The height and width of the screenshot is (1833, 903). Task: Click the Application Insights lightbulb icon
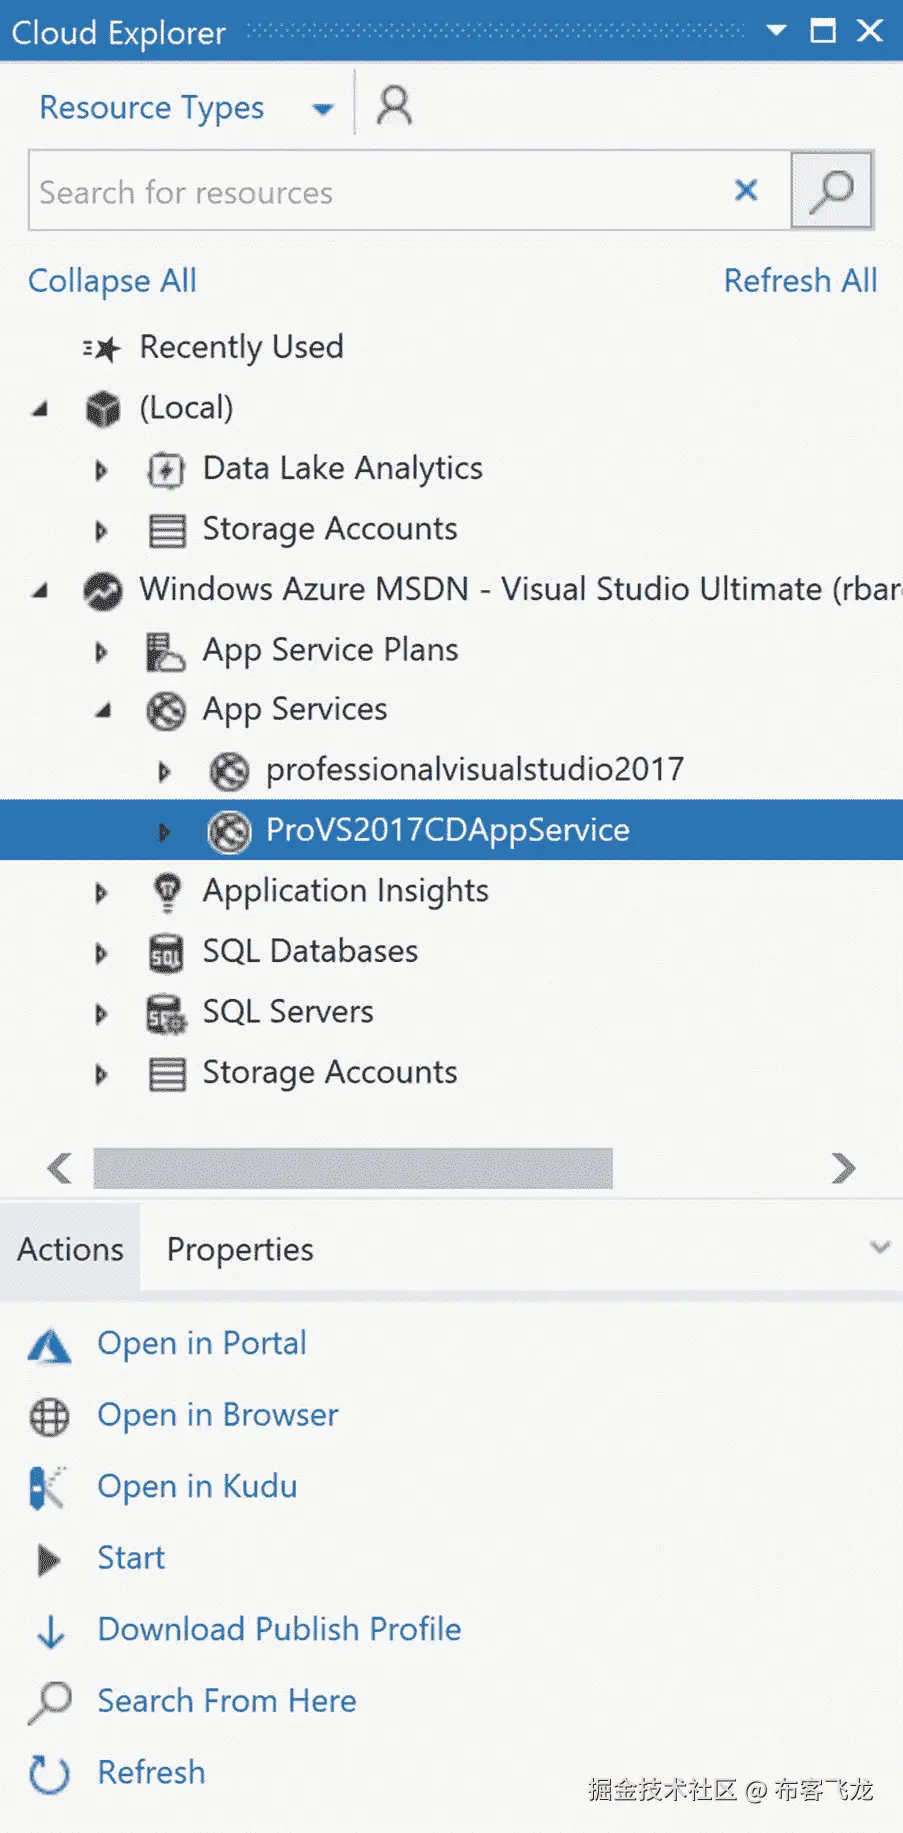coord(167,891)
